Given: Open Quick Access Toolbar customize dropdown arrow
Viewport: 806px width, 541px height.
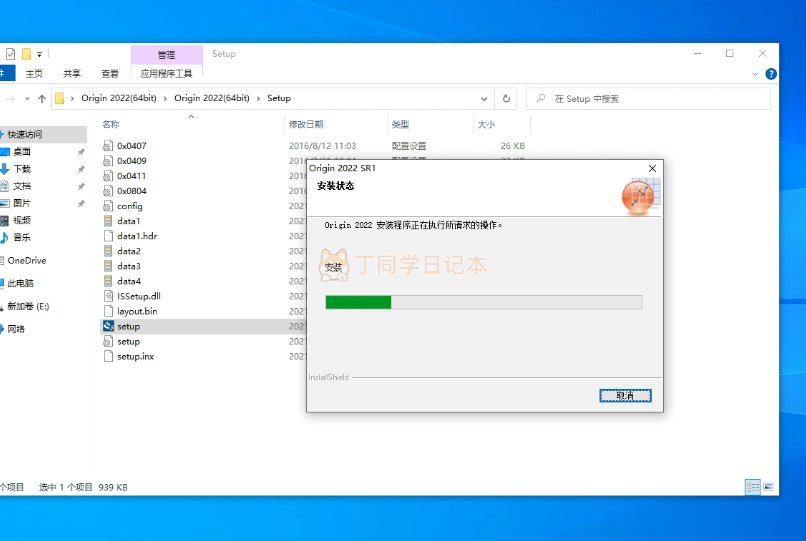Looking at the screenshot, I should [39, 54].
